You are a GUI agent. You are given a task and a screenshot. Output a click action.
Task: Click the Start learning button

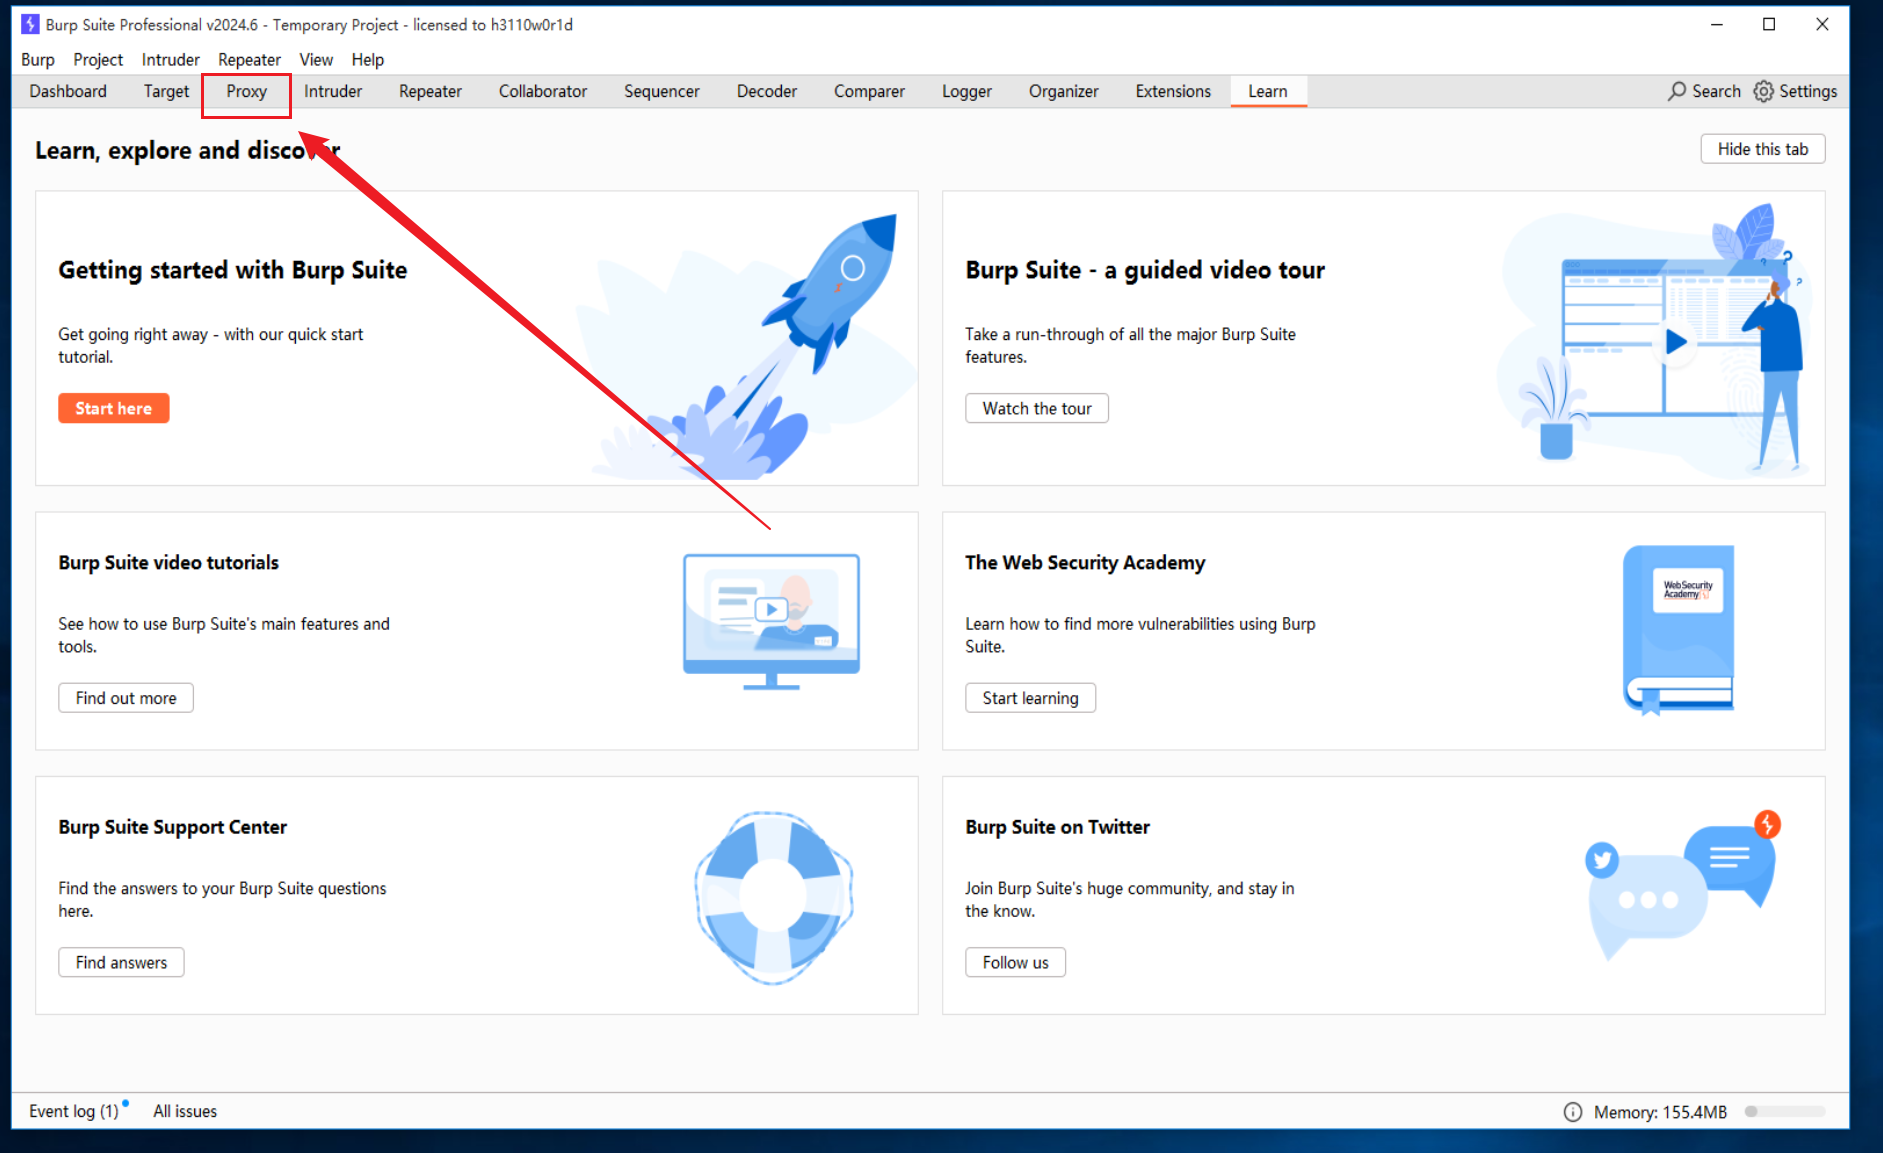(x=1030, y=698)
